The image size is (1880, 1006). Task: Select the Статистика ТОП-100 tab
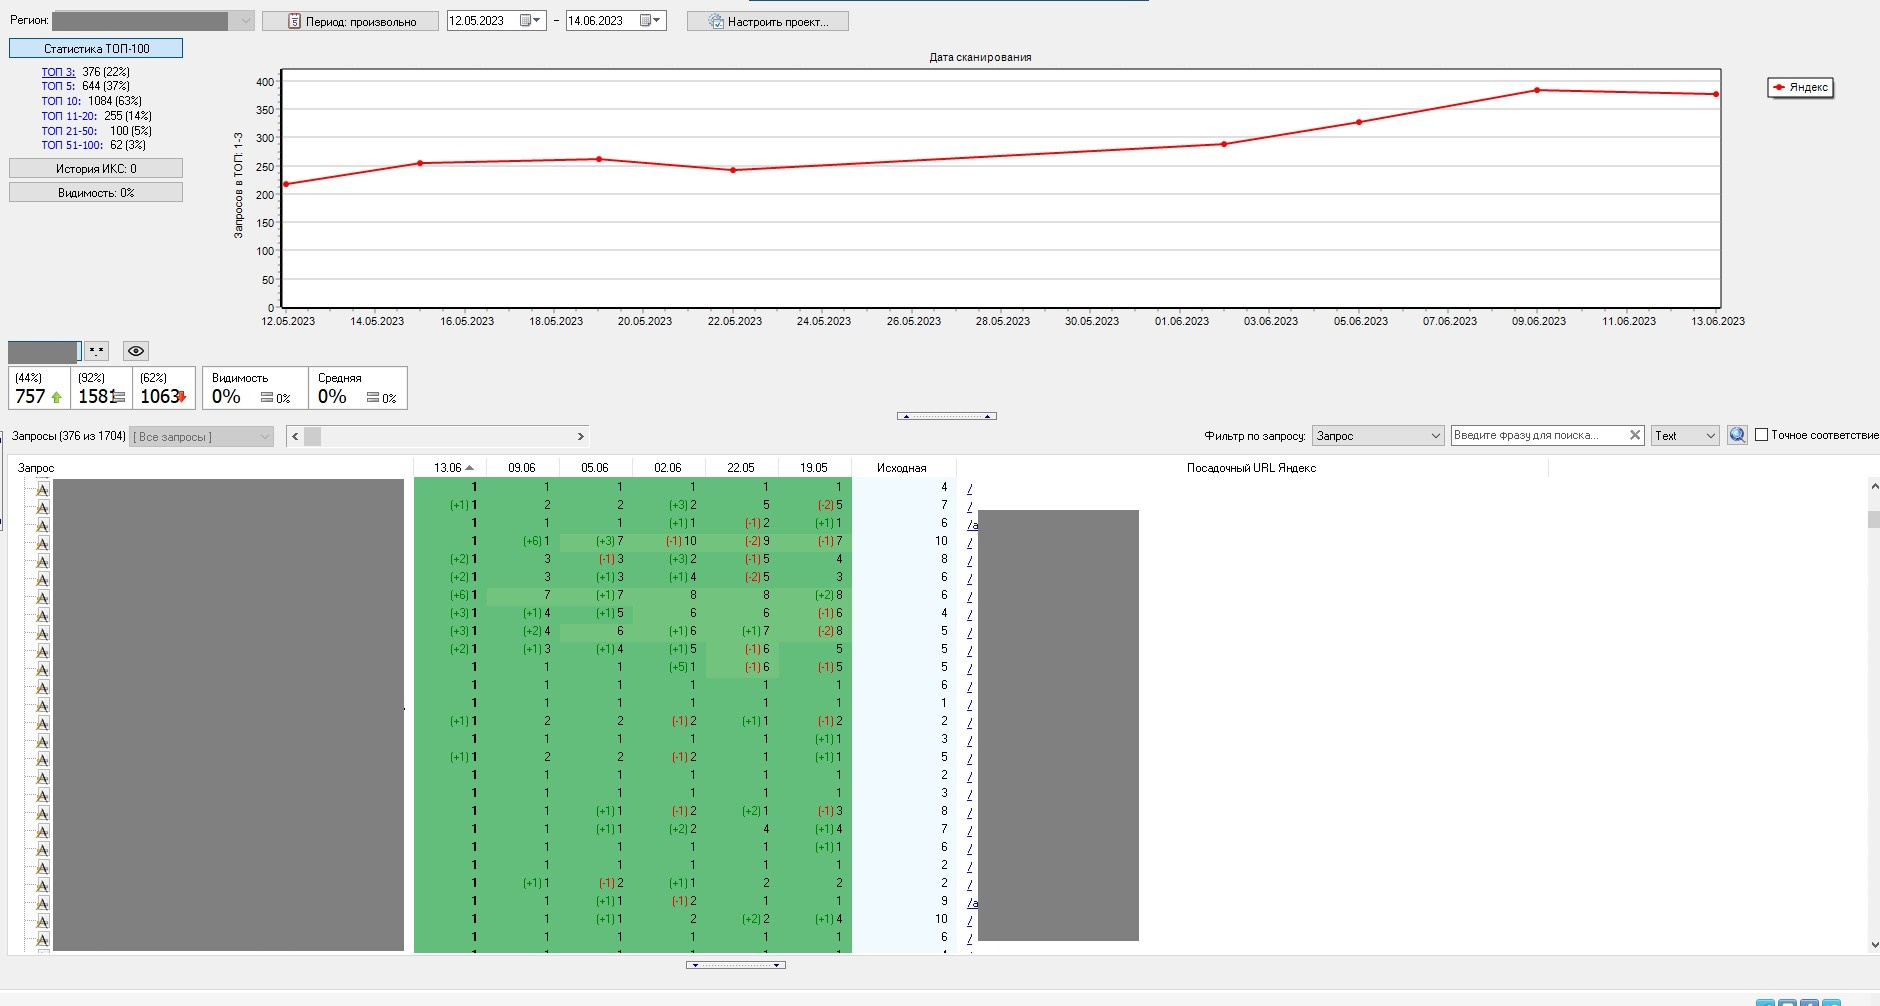tap(96, 48)
